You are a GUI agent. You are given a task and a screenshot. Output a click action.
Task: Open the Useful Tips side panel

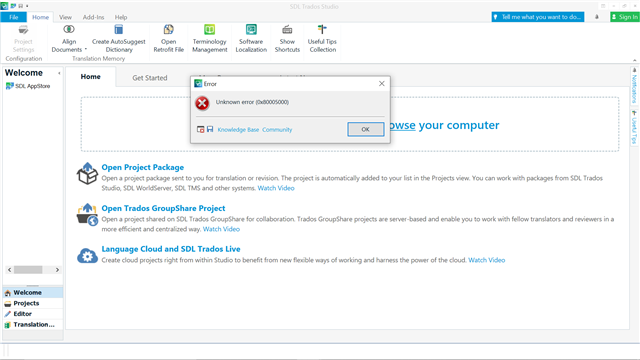[634, 127]
